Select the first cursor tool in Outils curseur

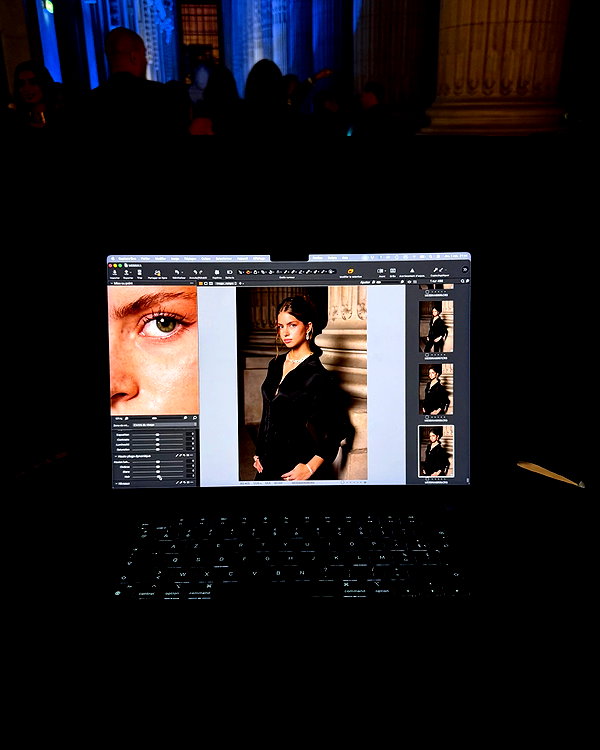(x=240, y=272)
